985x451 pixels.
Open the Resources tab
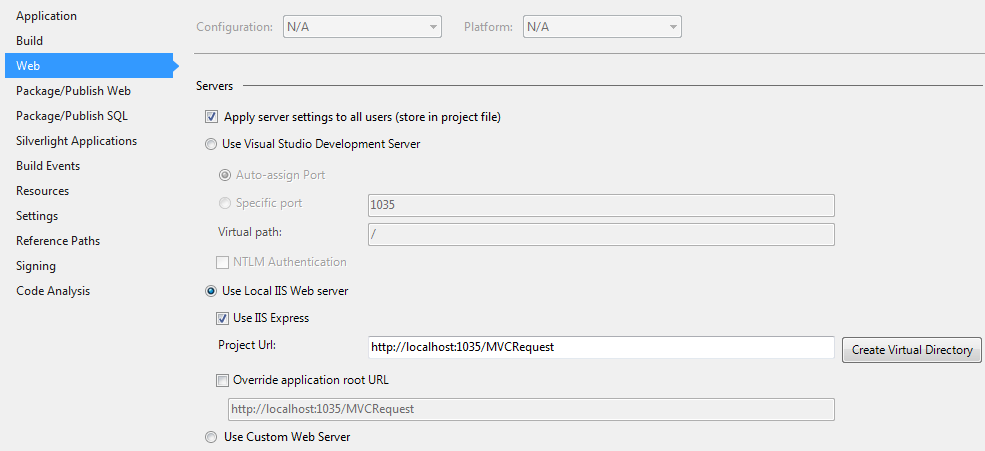tap(43, 190)
